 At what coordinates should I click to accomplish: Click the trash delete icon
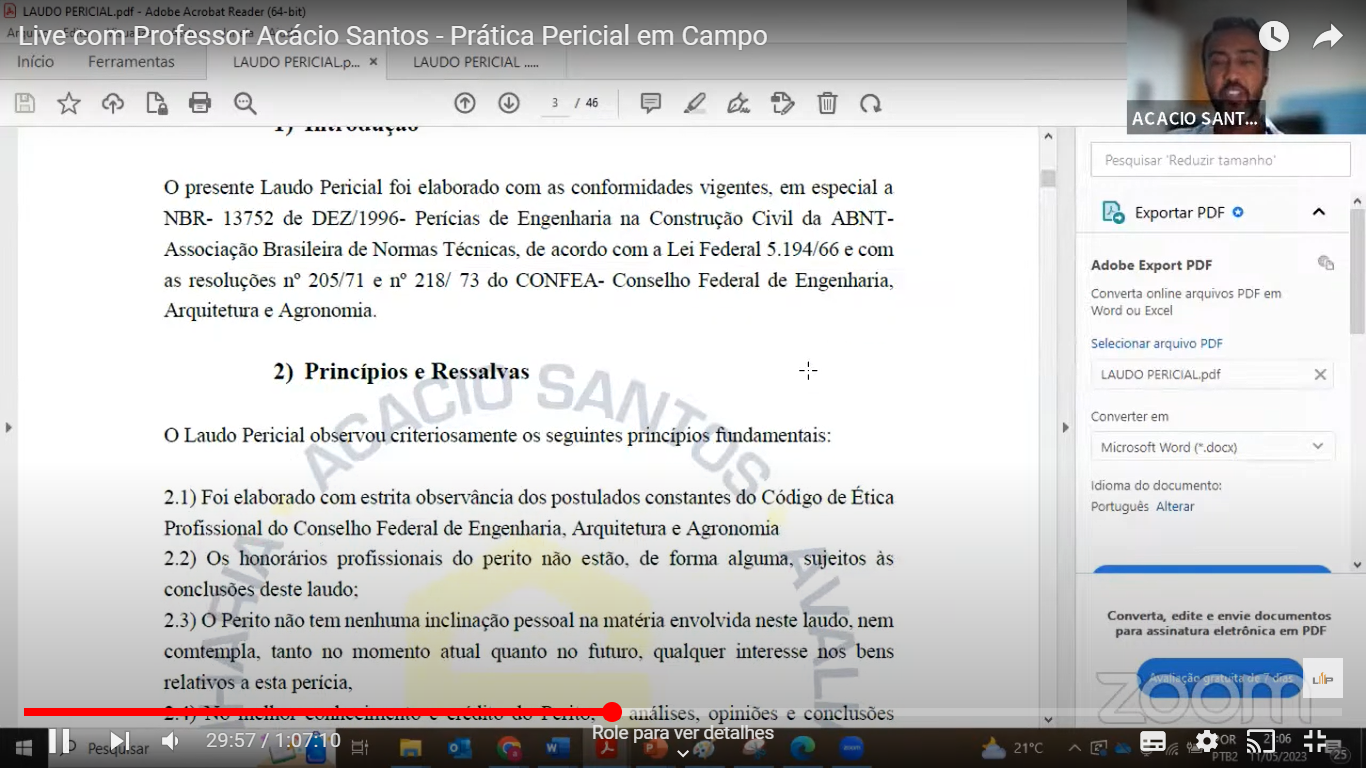pos(827,103)
